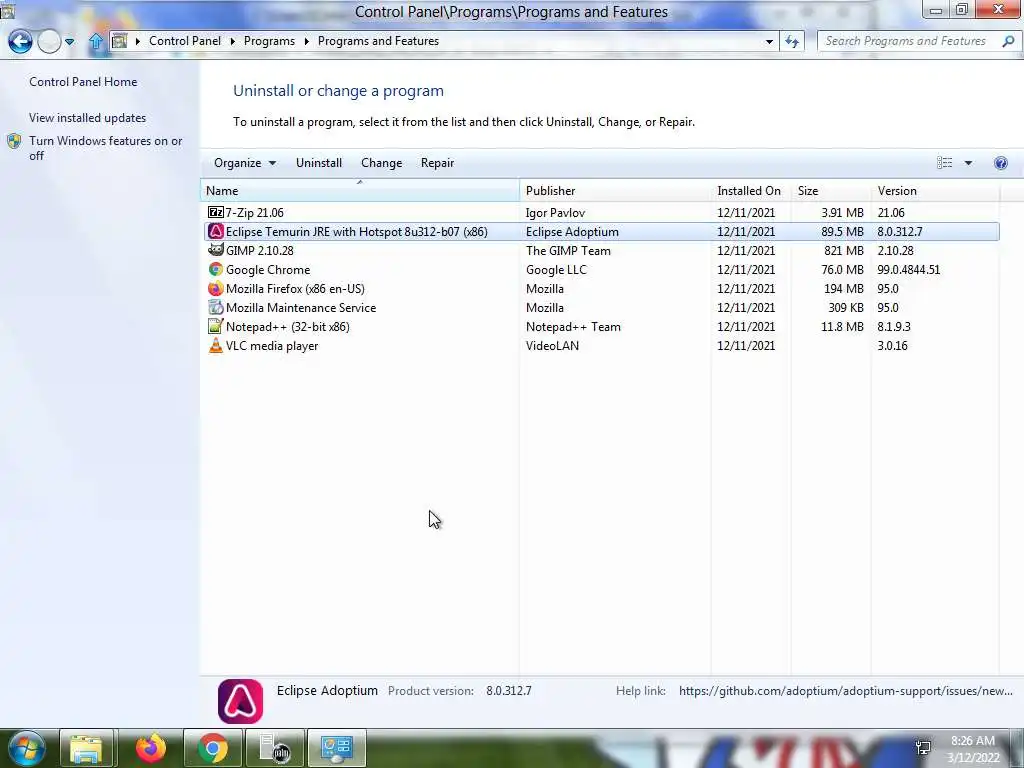Click the Mozilla Maintenance Service icon
Viewport: 1024px width, 768px height.
[216, 307]
